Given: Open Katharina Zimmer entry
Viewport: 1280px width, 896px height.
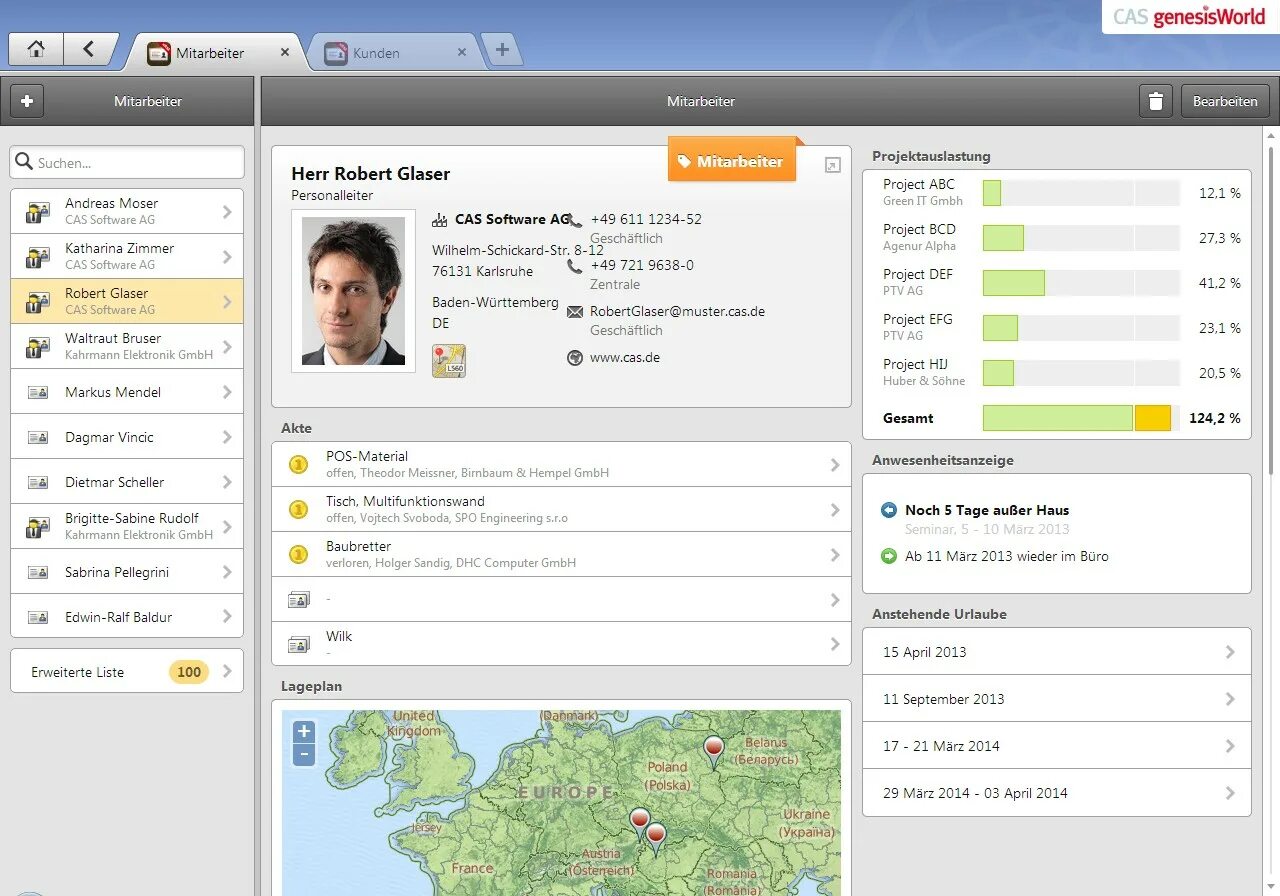Looking at the screenshot, I should pyautogui.click(x=127, y=256).
